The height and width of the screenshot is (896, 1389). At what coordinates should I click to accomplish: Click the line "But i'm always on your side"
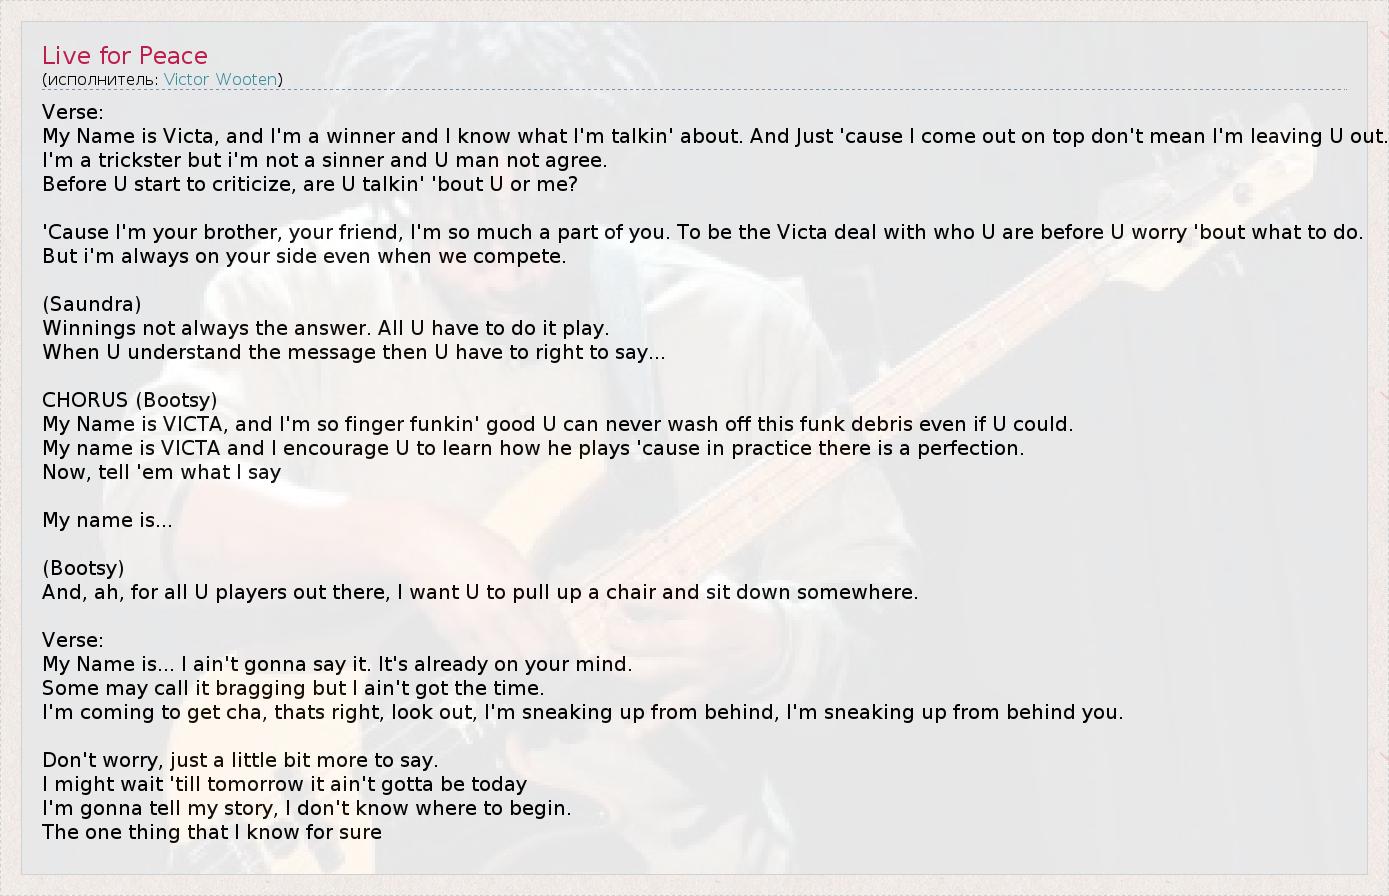[x=304, y=256]
